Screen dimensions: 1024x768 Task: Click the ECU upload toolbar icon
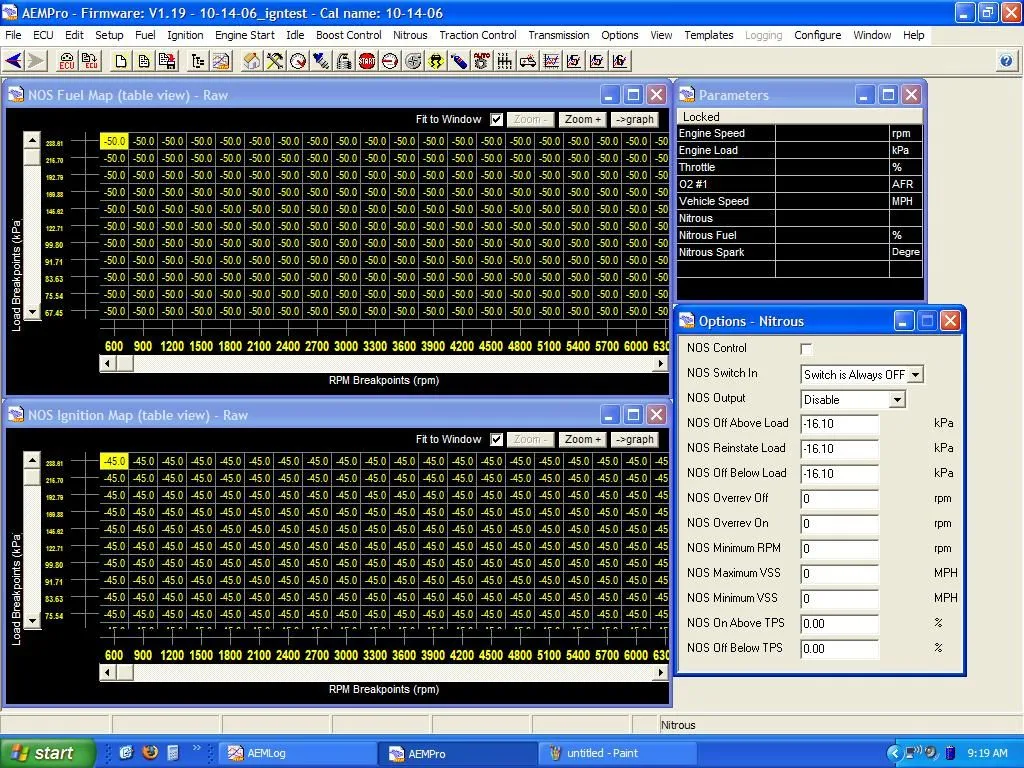(90, 61)
